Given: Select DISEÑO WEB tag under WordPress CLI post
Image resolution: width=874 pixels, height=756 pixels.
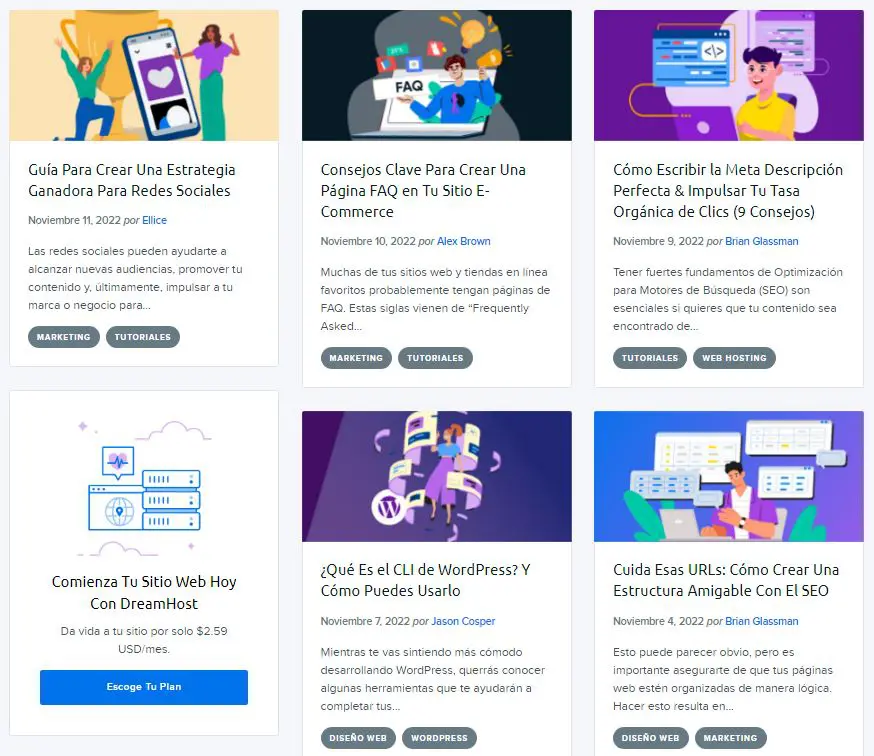Looking at the screenshot, I should 358,738.
